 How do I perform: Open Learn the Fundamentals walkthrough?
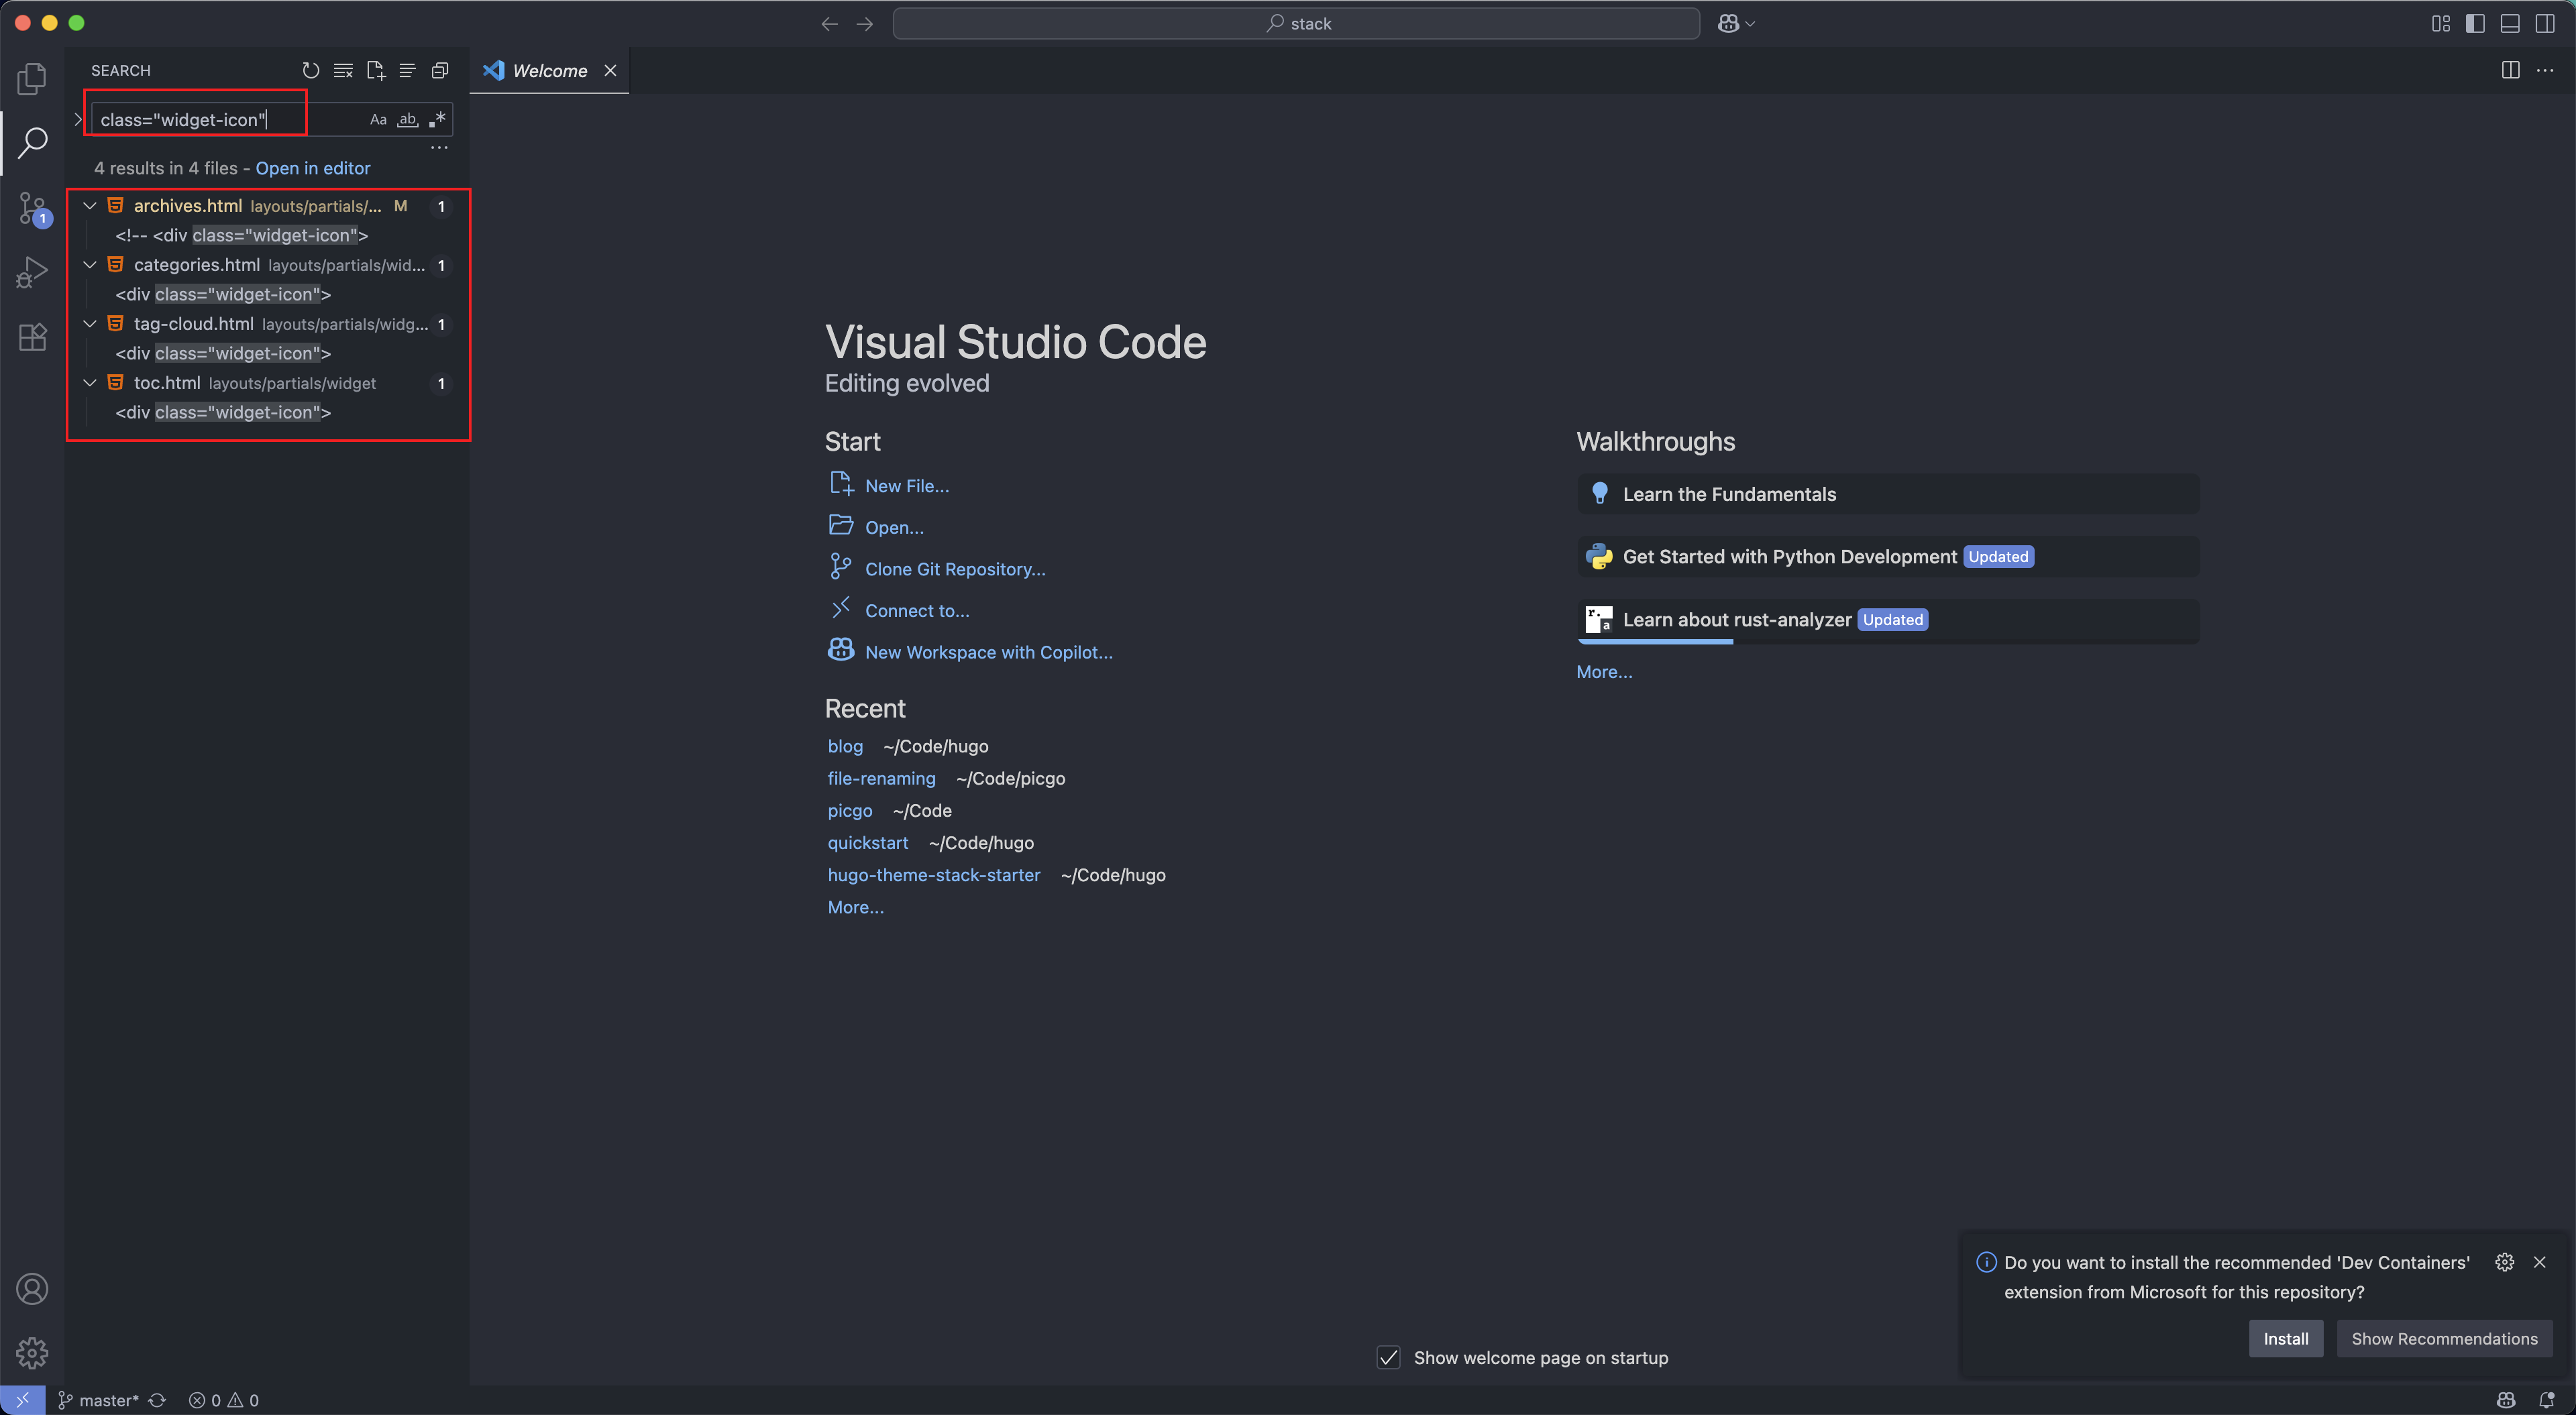pyautogui.click(x=1887, y=494)
